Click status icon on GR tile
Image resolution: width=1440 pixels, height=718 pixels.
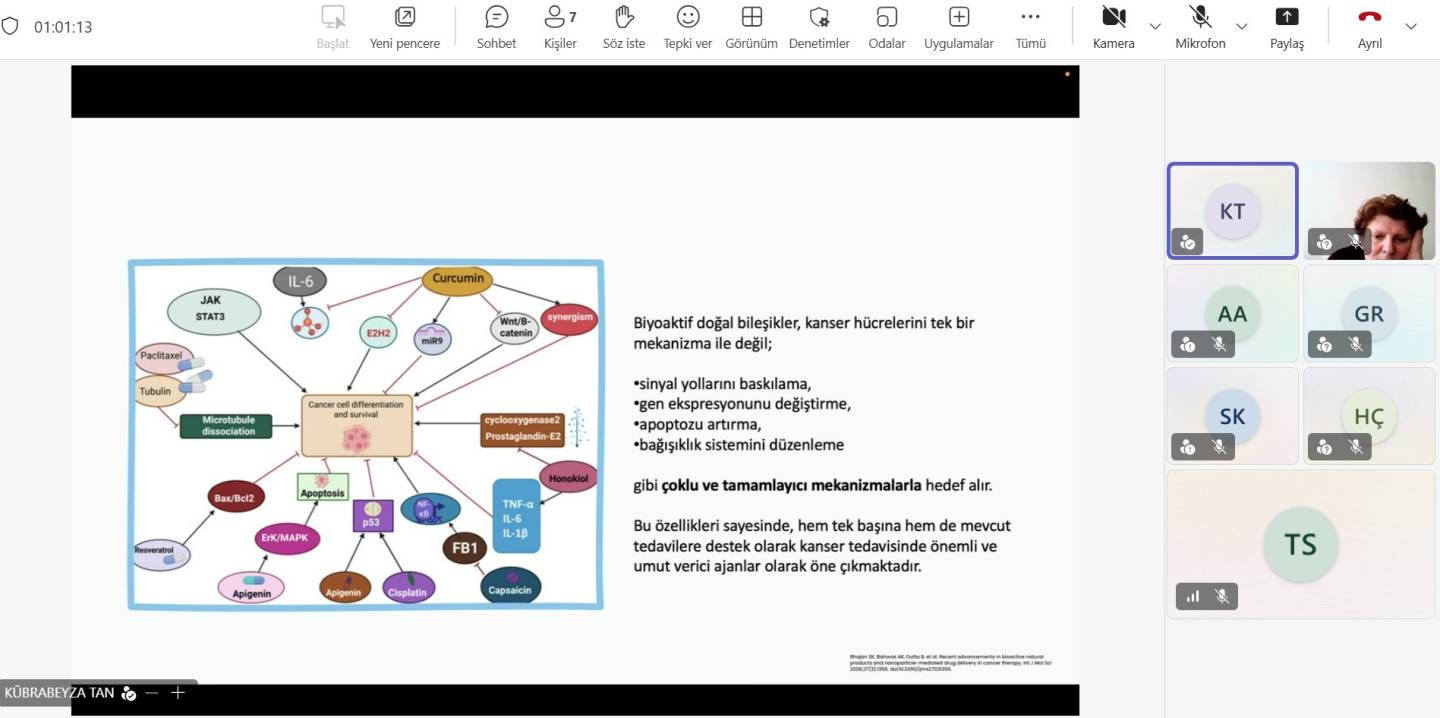pyautogui.click(x=1324, y=344)
